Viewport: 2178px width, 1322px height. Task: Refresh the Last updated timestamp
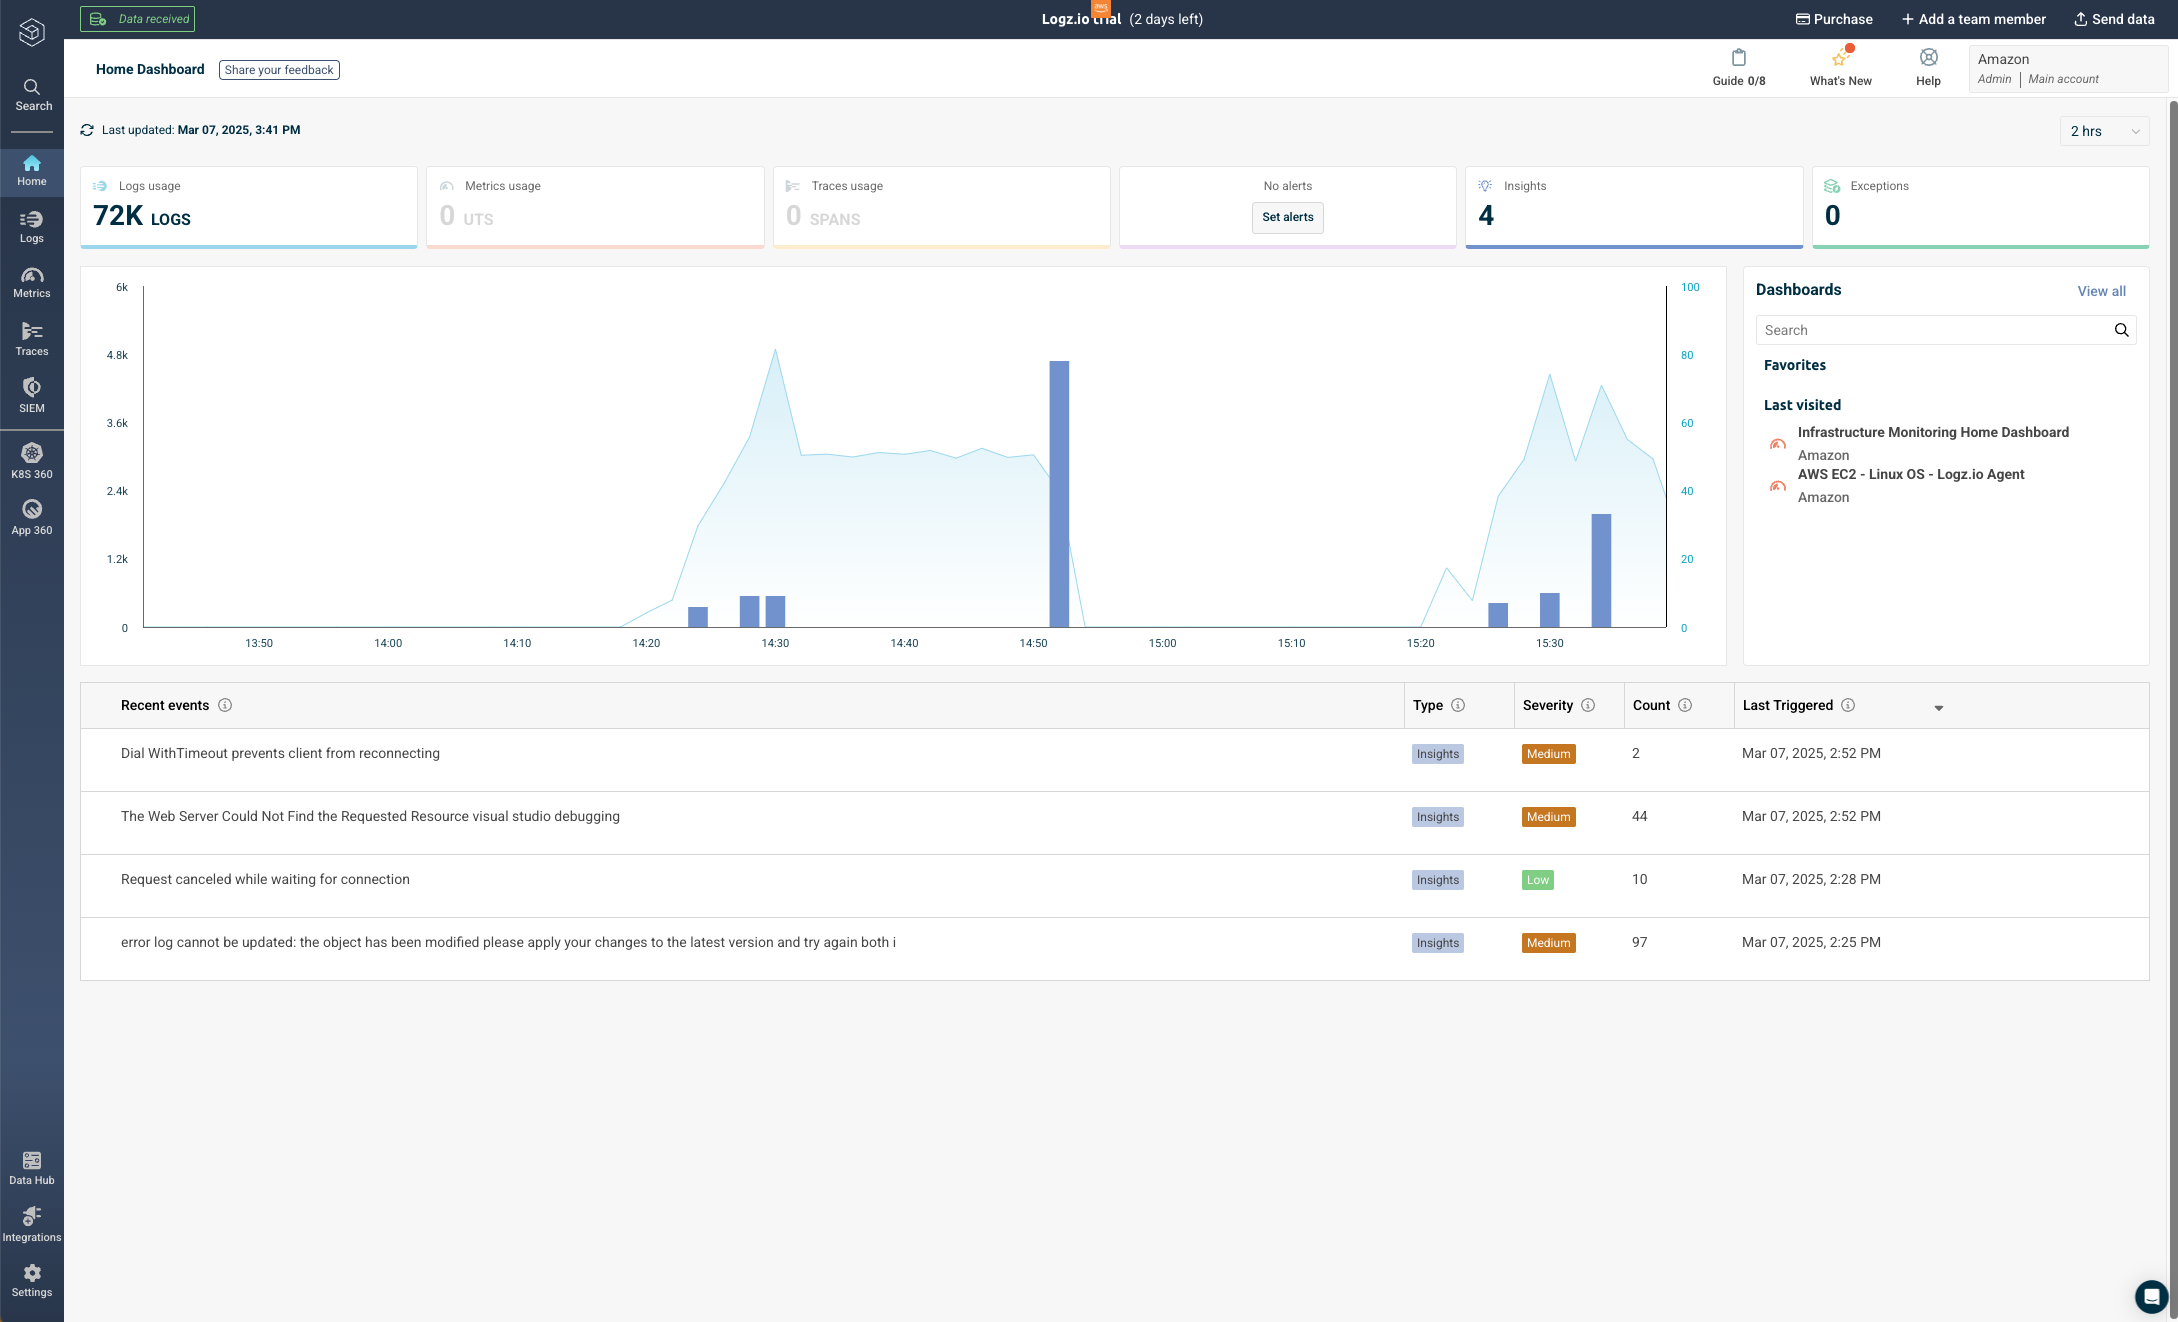tap(87, 130)
